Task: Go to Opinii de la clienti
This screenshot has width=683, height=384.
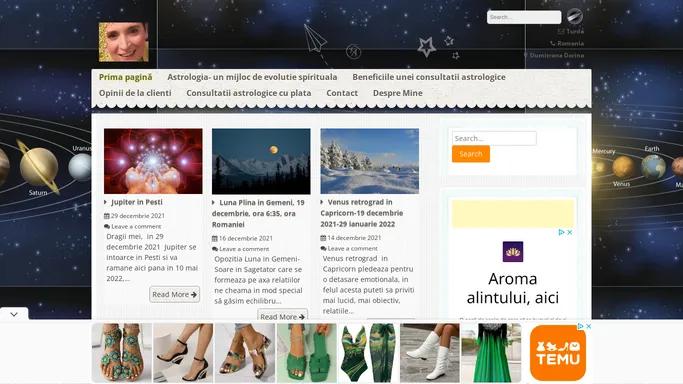Action: coord(135,93)
